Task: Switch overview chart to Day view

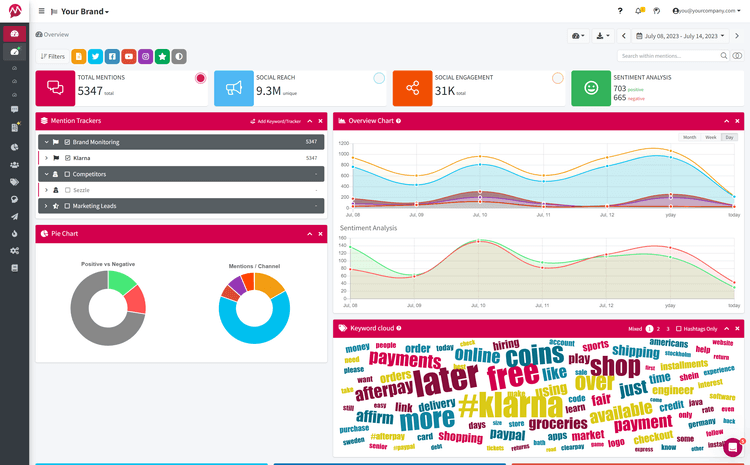Action: (729, 137)
